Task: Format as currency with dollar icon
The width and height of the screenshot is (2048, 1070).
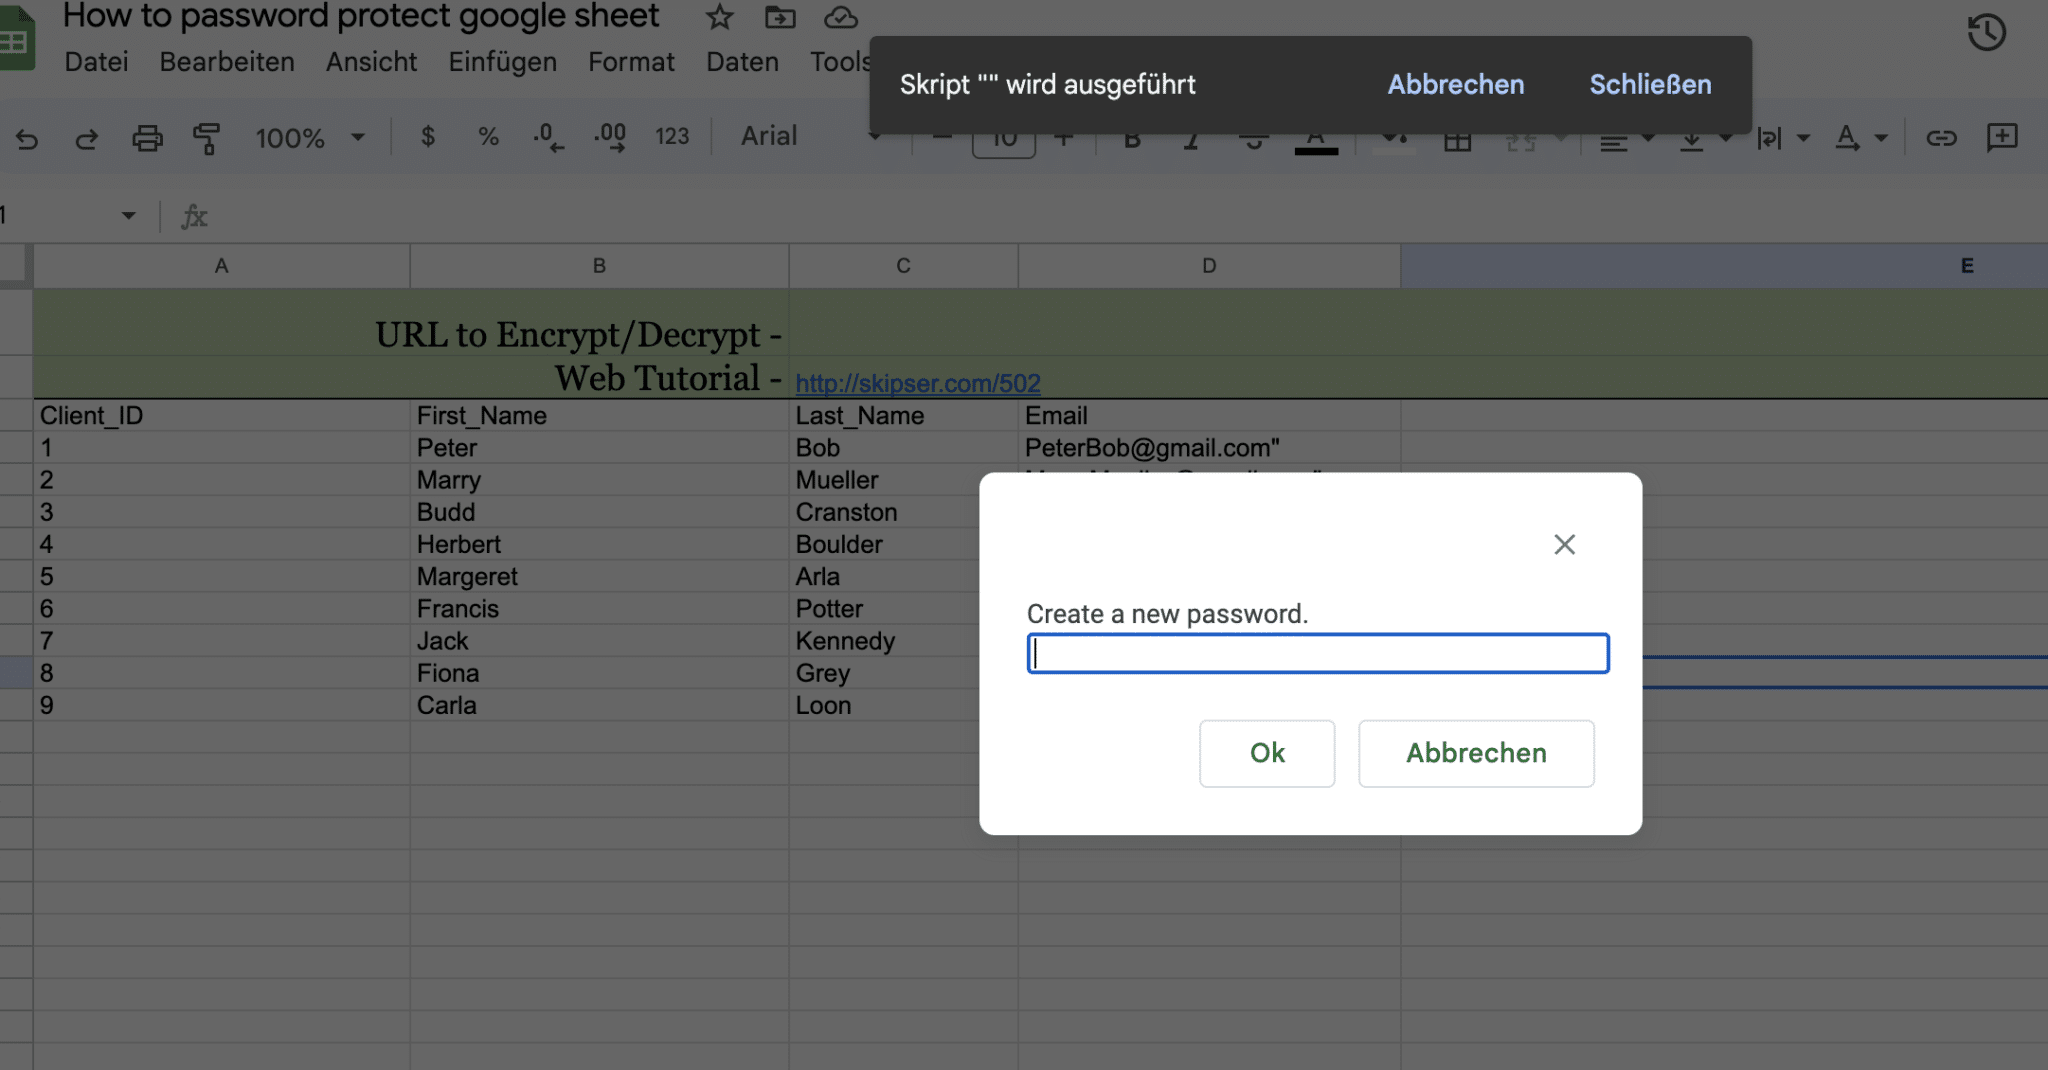Action: coord(428,137)
